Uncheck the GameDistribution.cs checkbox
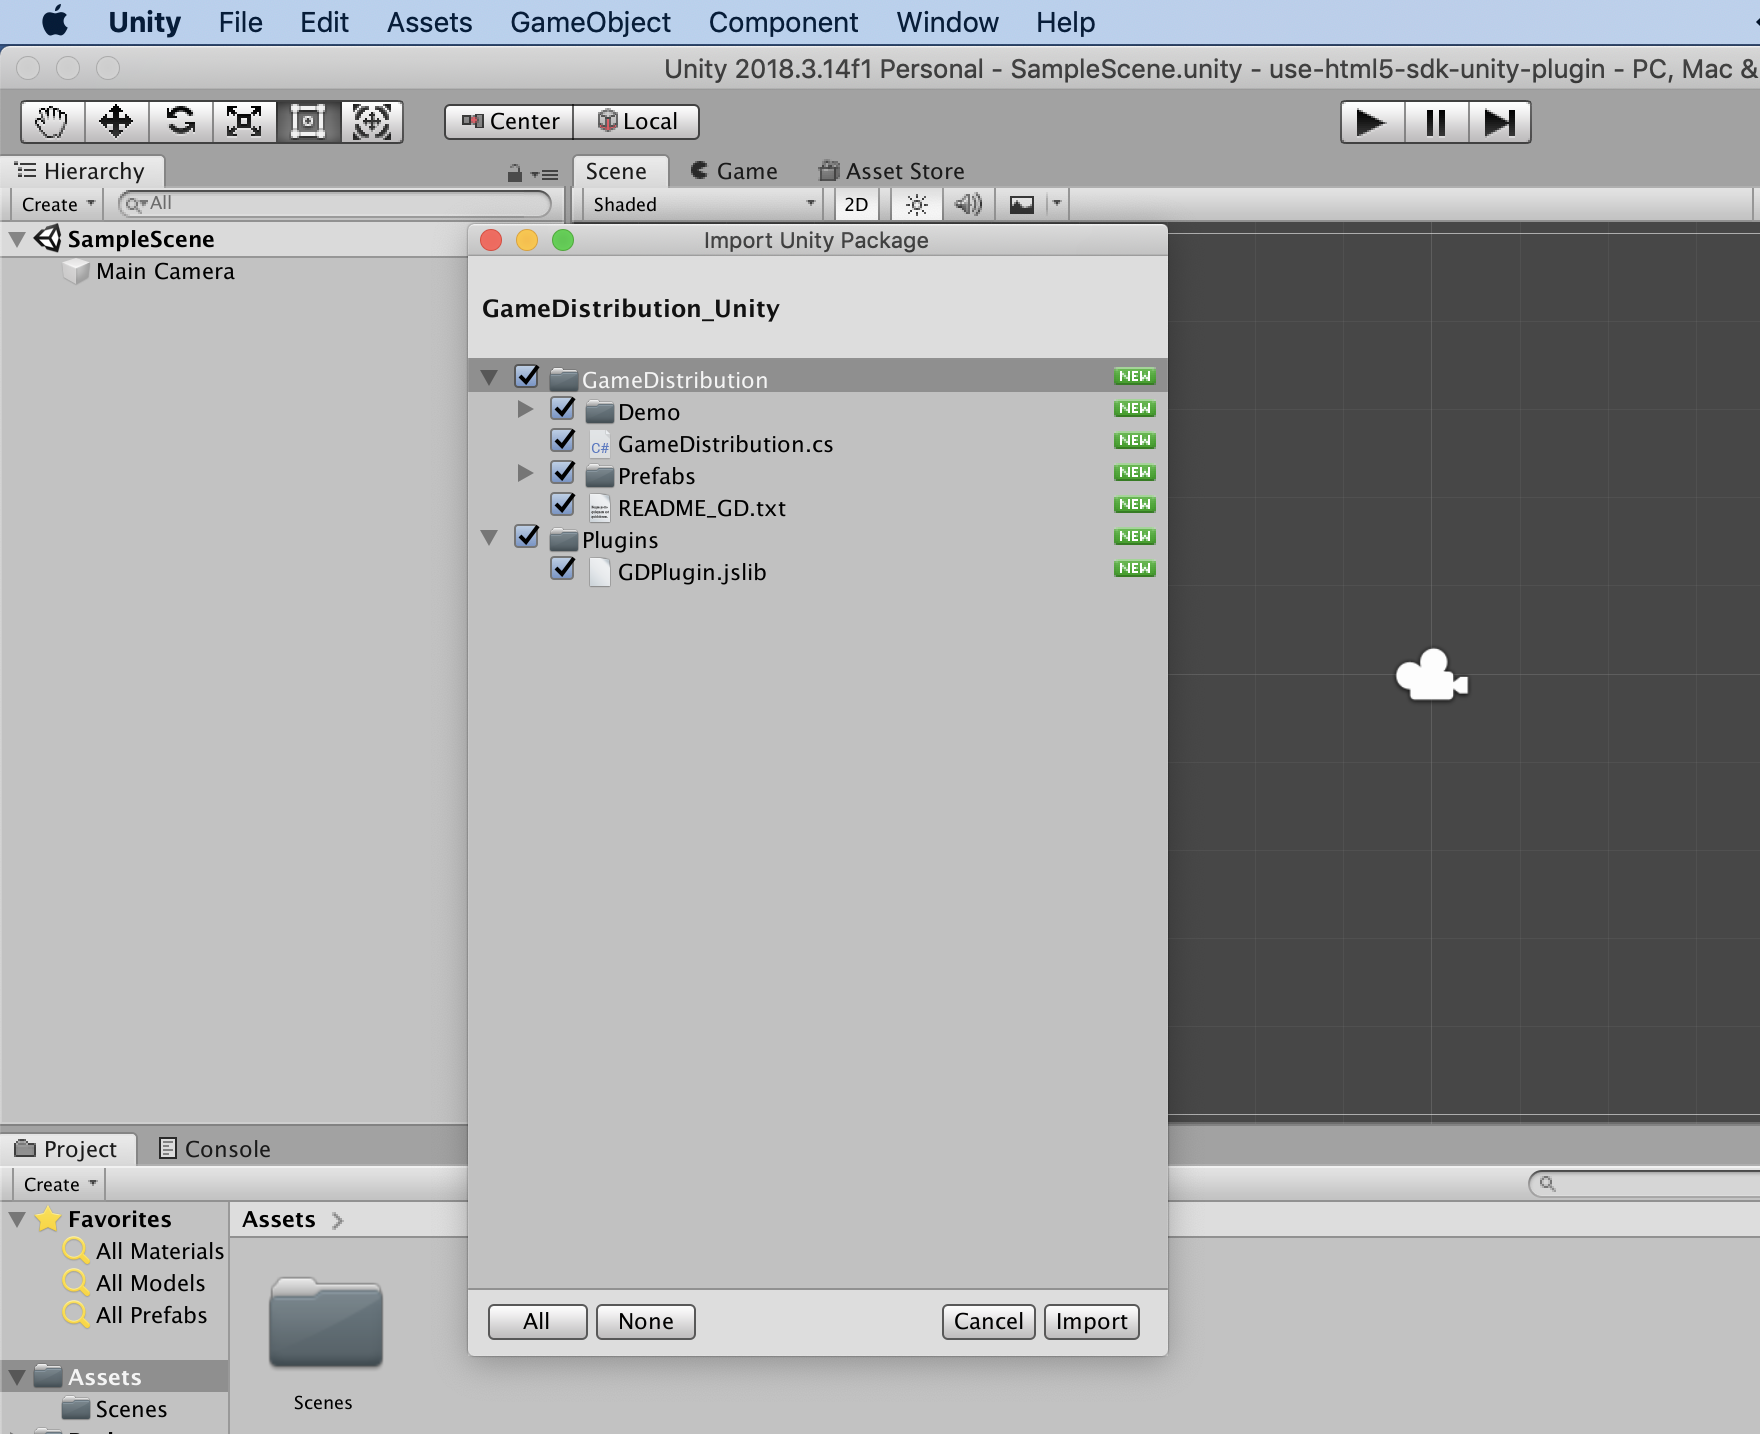Screen dimensions: 1760x1434 [563, 441]
